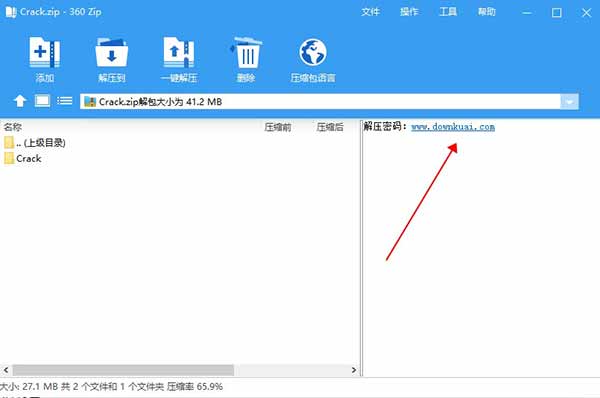Image resolution: width=600 pixels, height=398 pixels.
Task: Select the Crack folder row
Action: pyautogui.click(x=180, y=158)
